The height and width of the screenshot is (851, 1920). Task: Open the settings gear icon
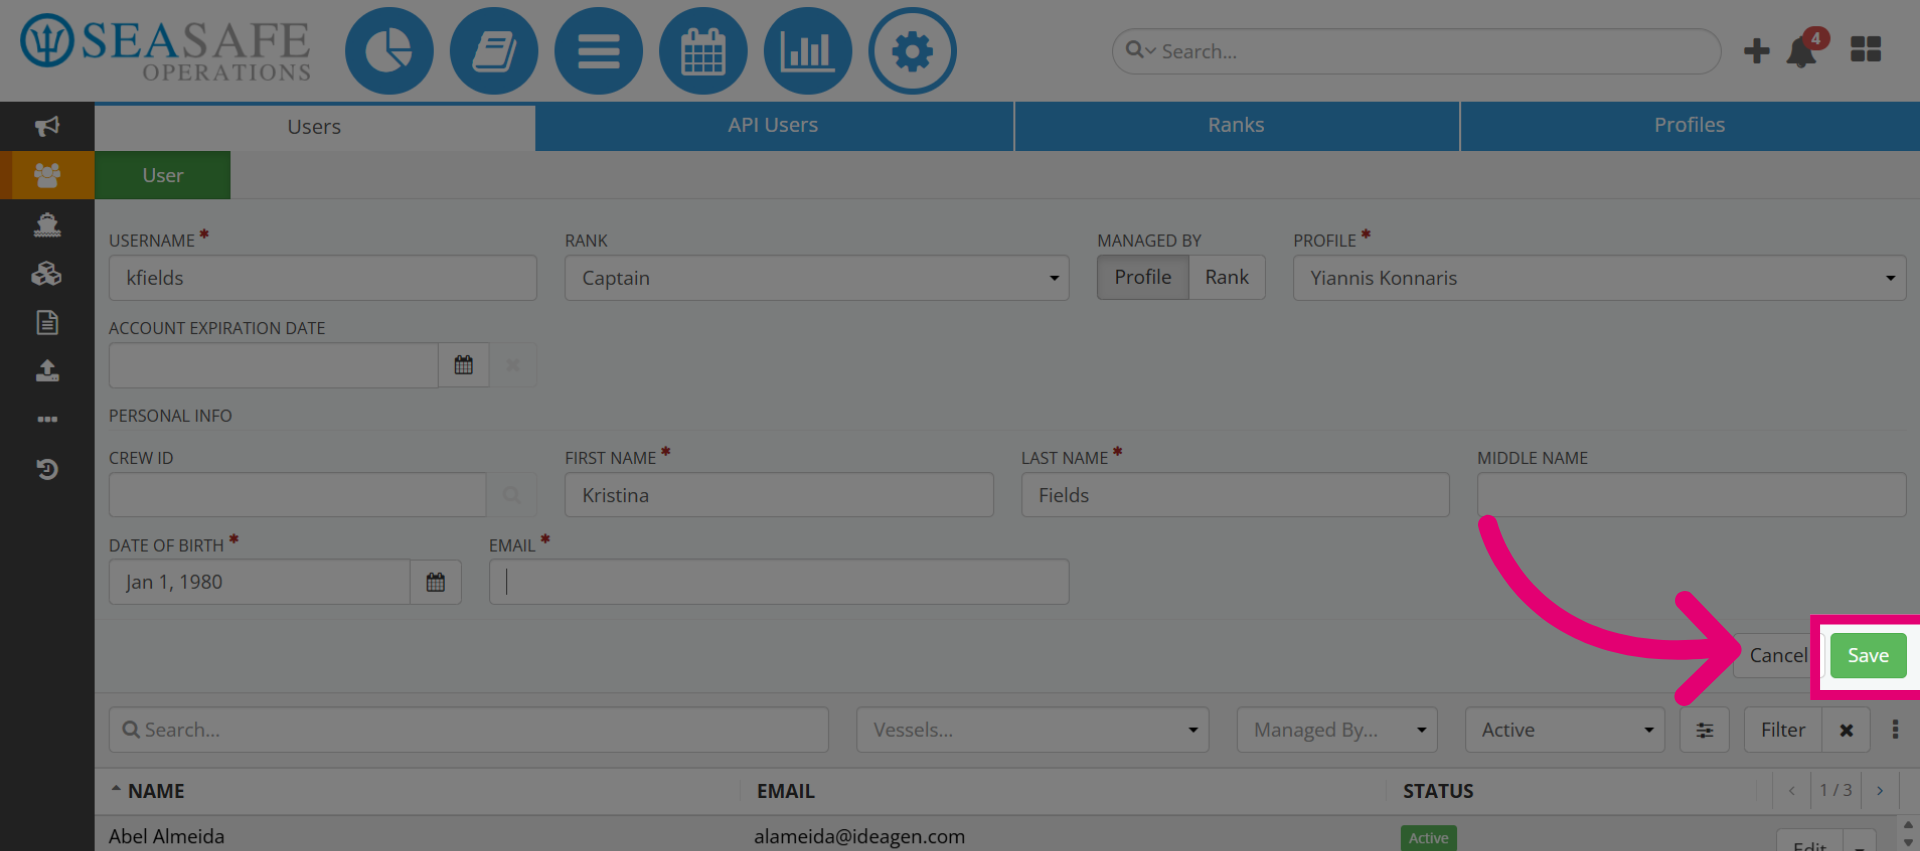click(x=912, y=51)
